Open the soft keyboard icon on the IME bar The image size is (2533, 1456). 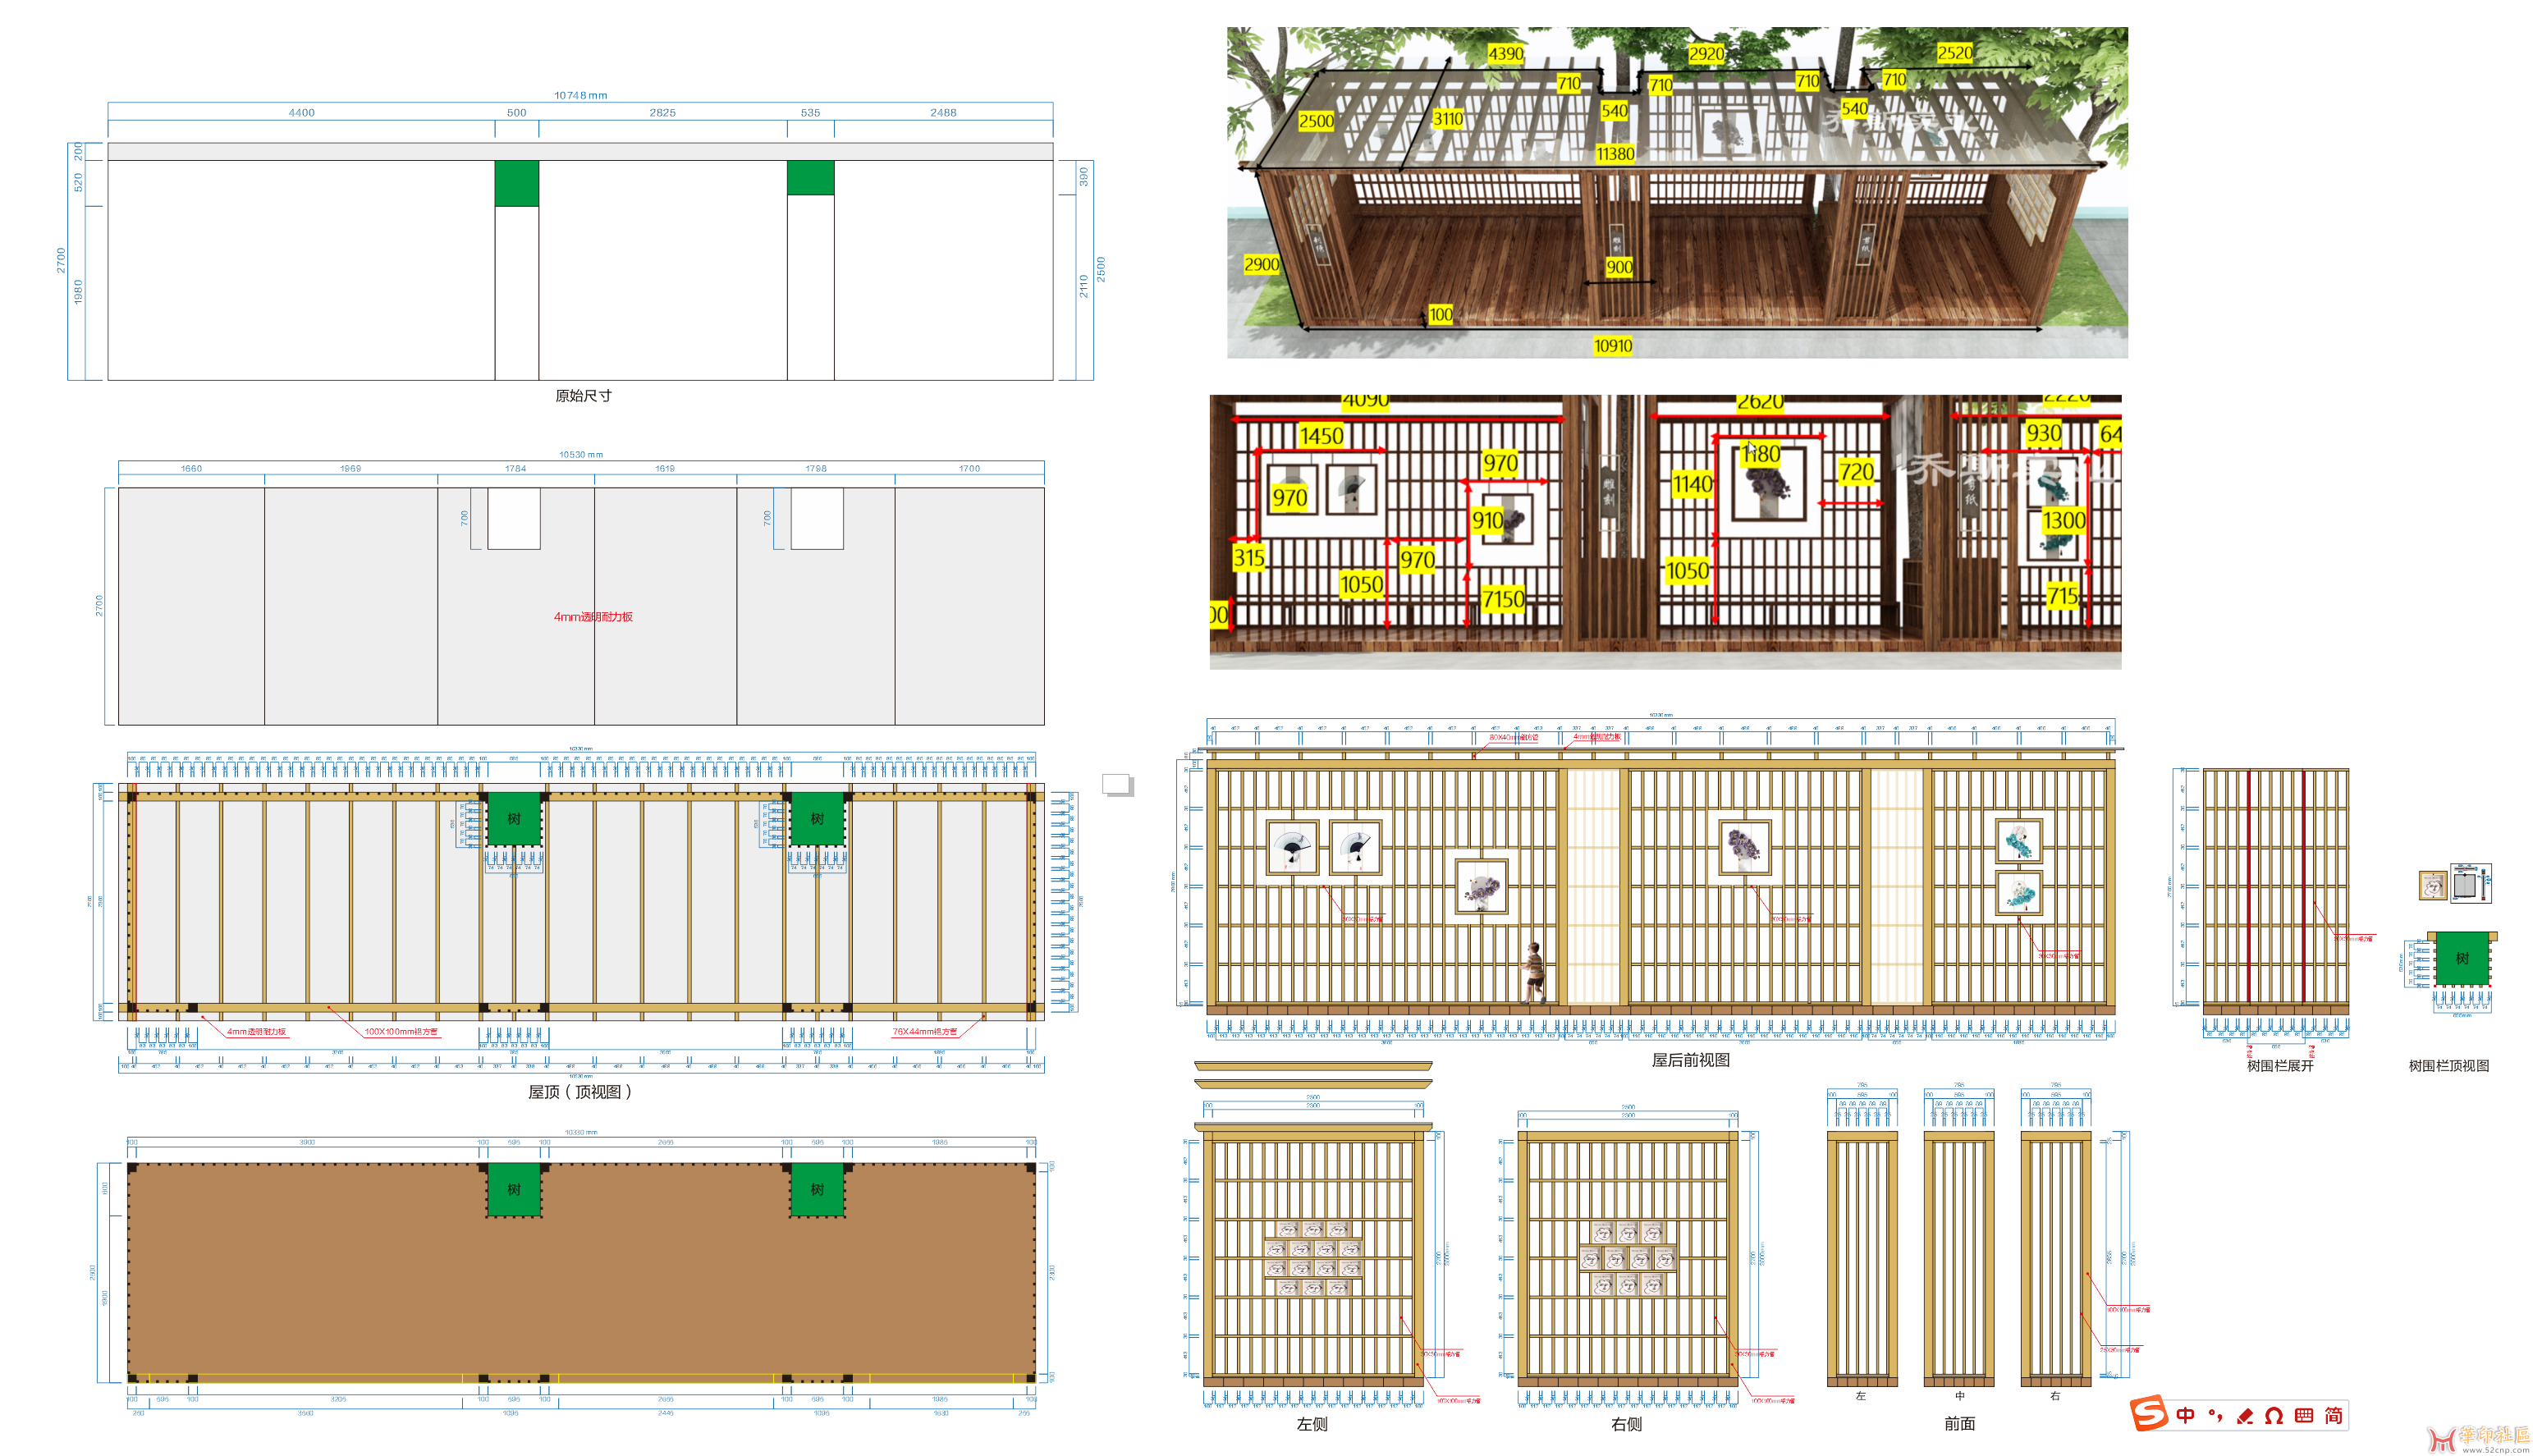[x=2304, y=1416]
